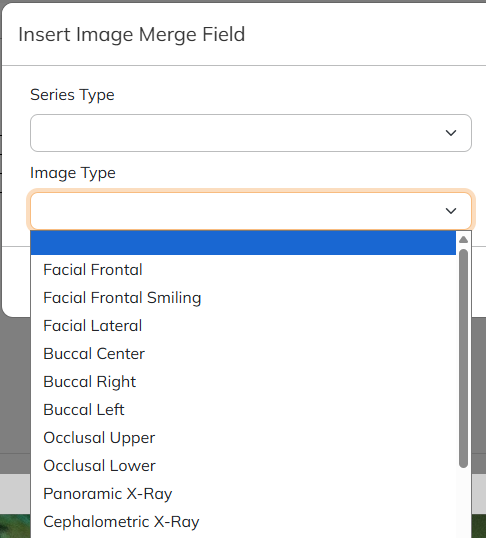Choose Buccal Right option
The image size is (486, 538).
pos(243,382)
